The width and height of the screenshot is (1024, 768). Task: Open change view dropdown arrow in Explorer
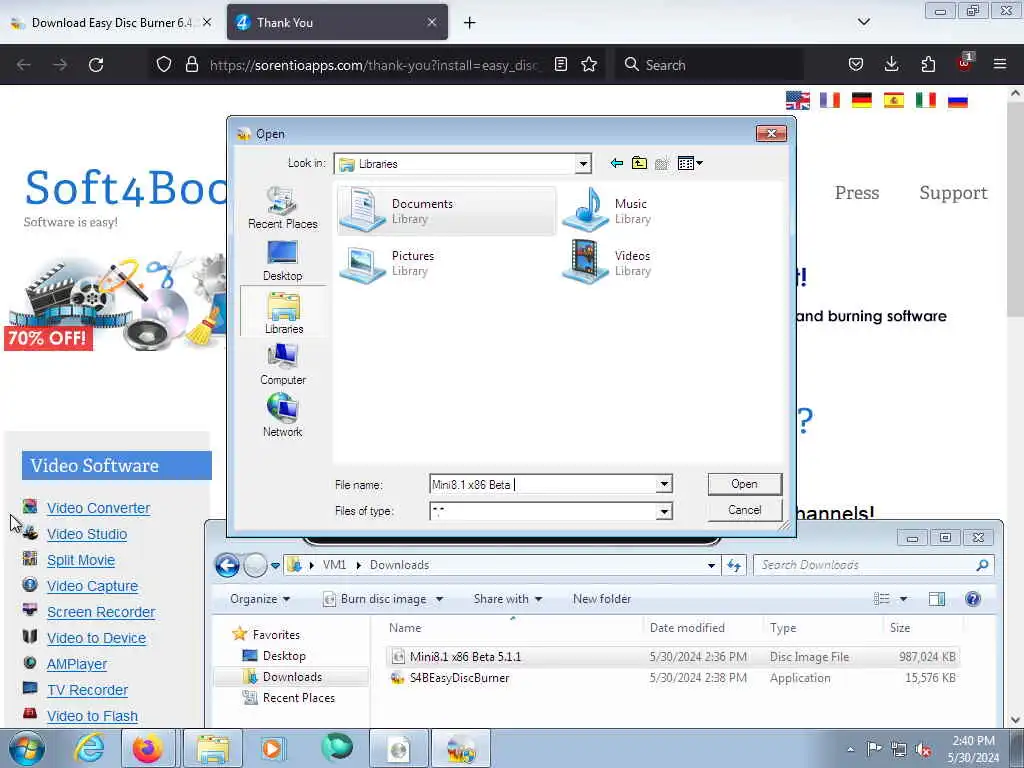[x=903, y=599]
